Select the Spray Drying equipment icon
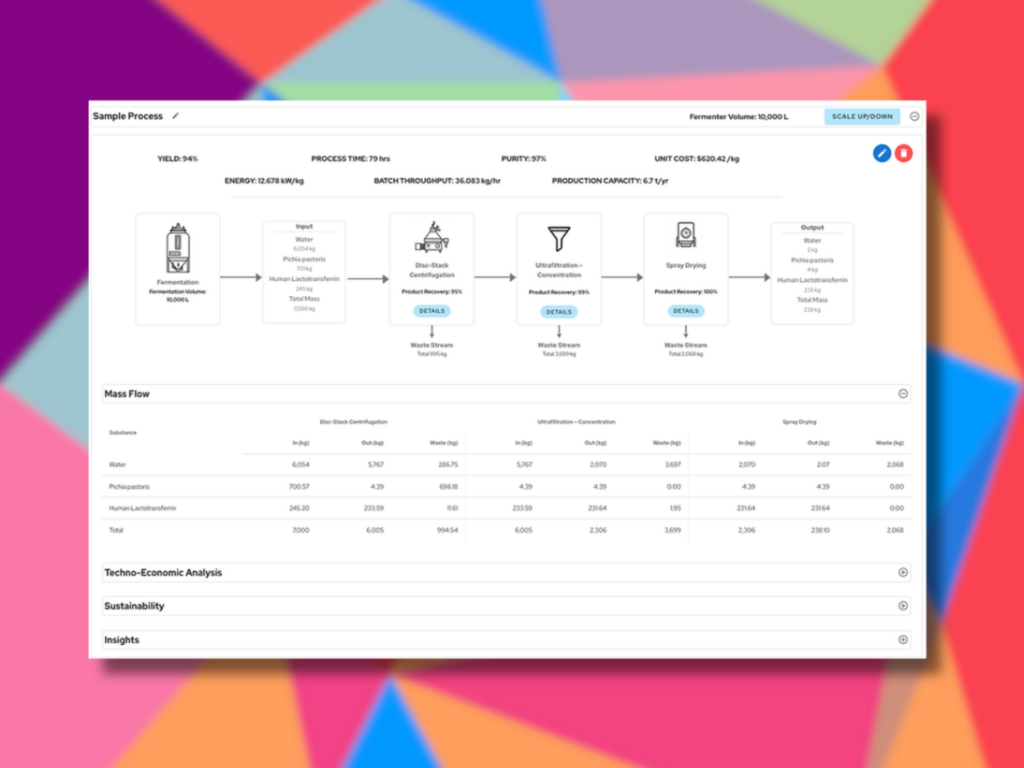Screen dimensions: 1024x768 [685, 236]
